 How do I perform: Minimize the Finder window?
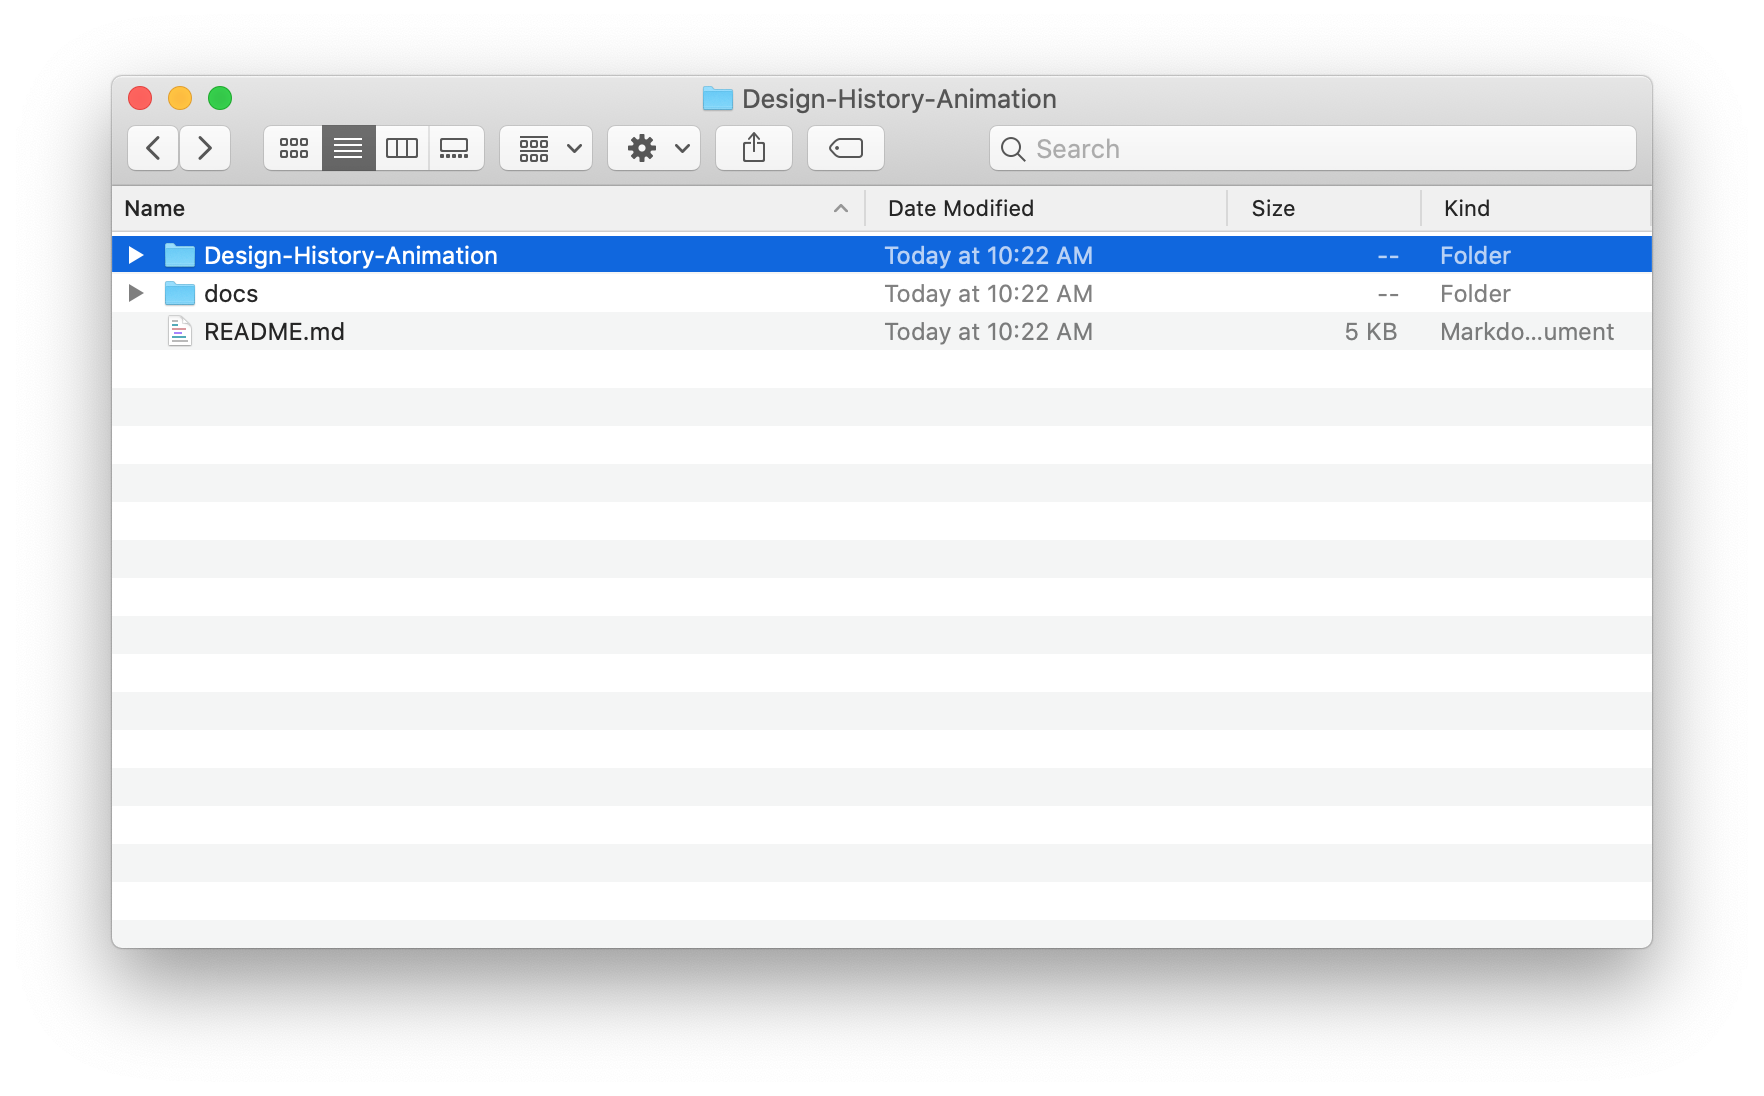click(x=180, y=98)
